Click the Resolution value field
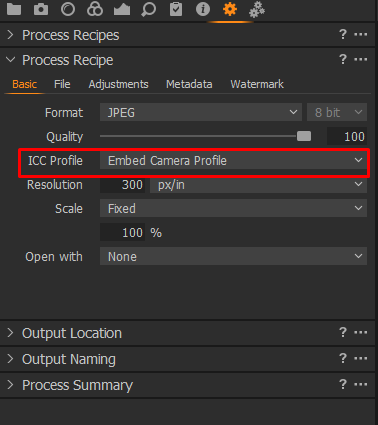The width and height of the screenshot is (378, 425). pyautogui.click(x=122, y=185)
